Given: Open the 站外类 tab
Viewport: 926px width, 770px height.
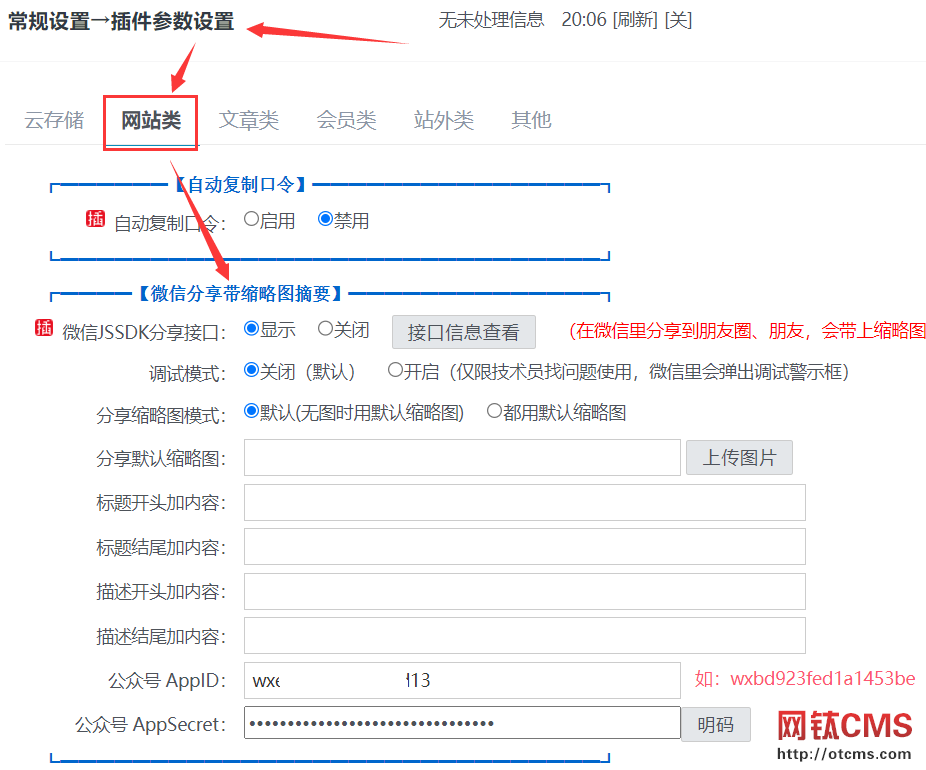Looking at the screenshot, I should pos(443,119).
